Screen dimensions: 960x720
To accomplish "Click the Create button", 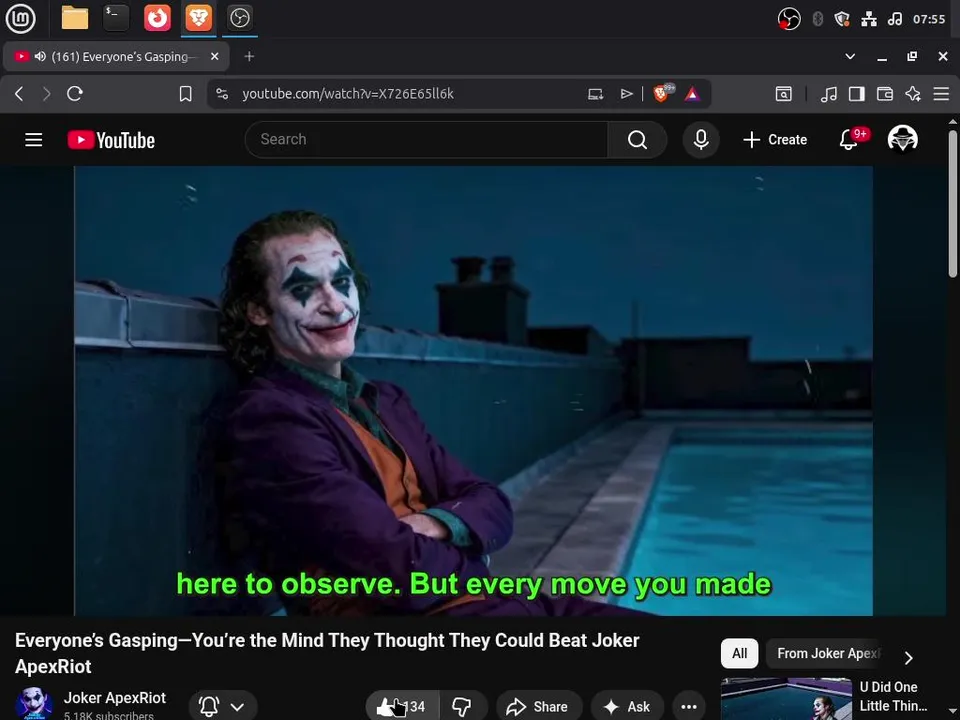I will [775, 140].
